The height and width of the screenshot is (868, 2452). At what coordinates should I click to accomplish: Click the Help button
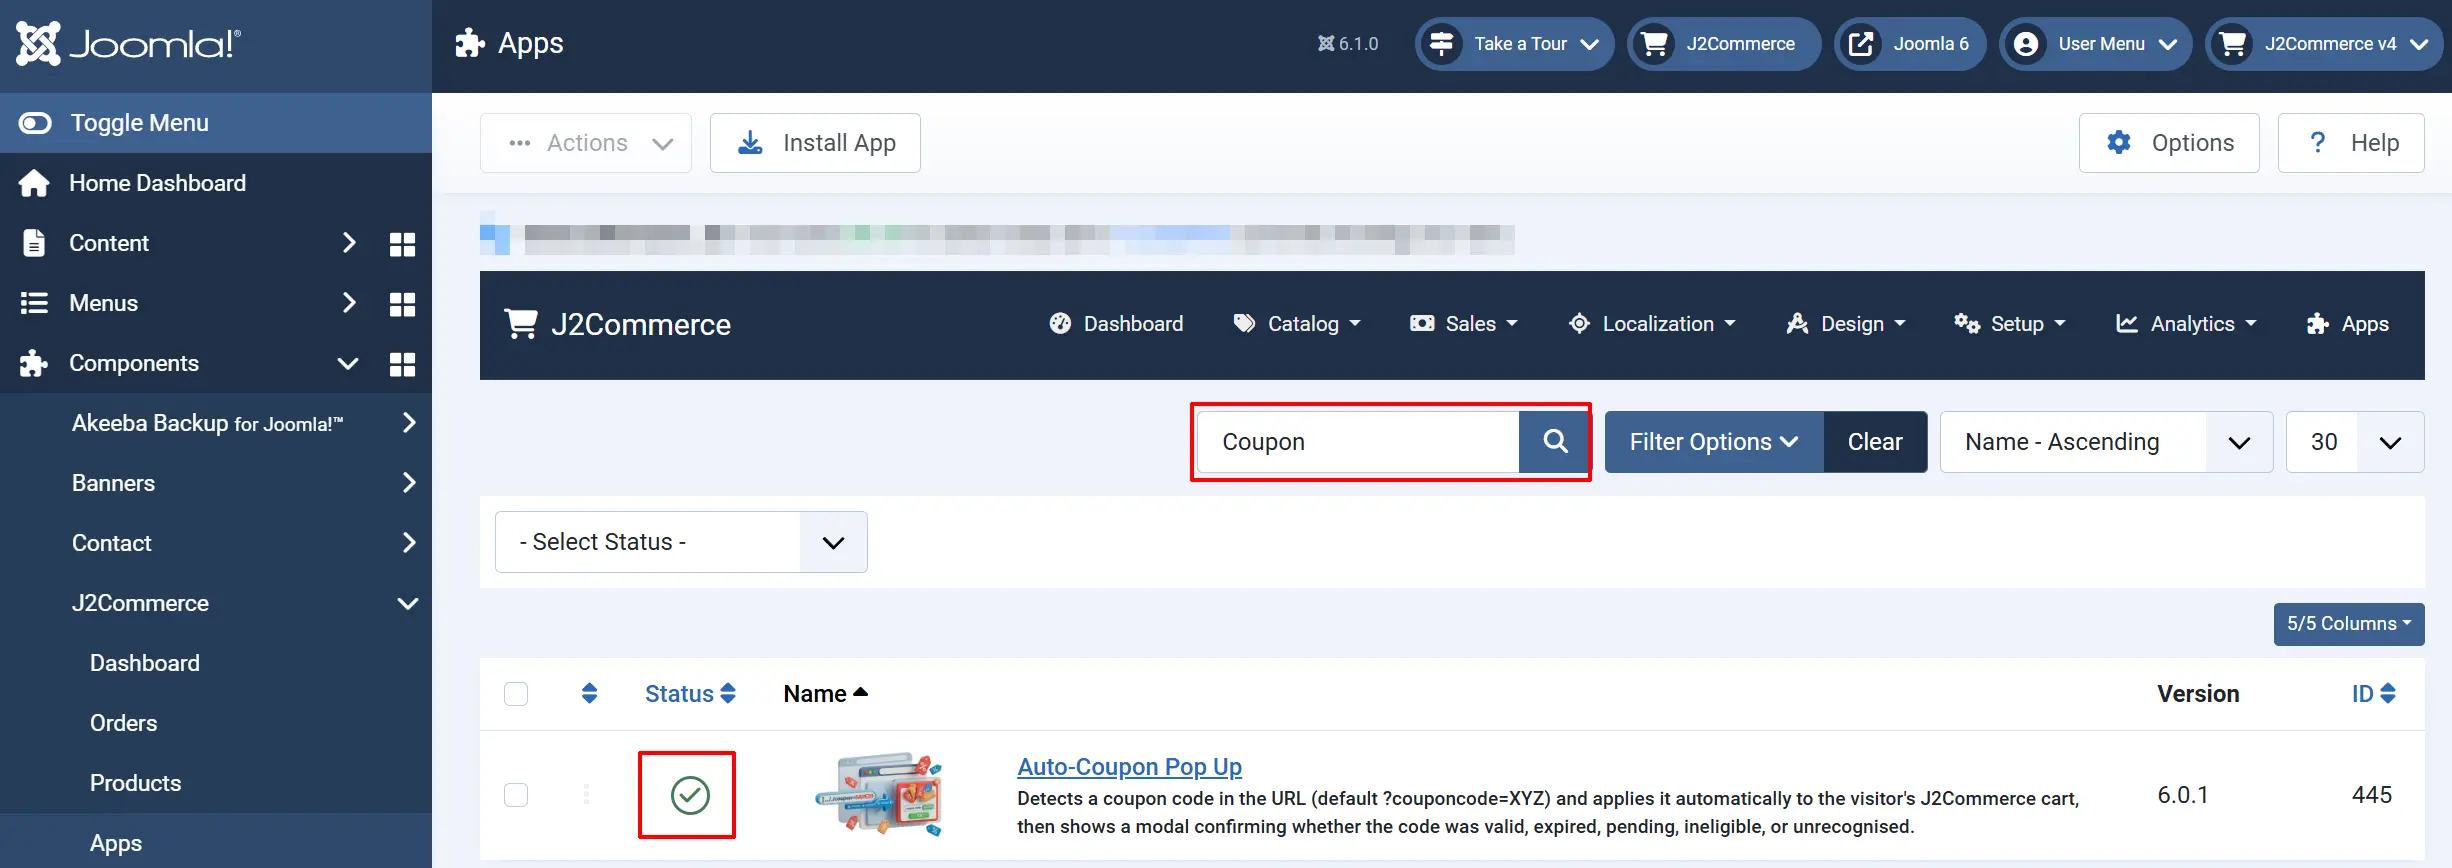[2351, 143]
